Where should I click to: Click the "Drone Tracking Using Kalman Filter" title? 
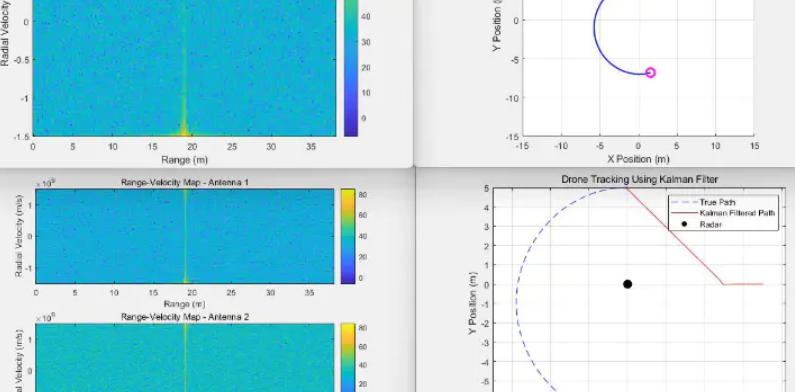639,180
